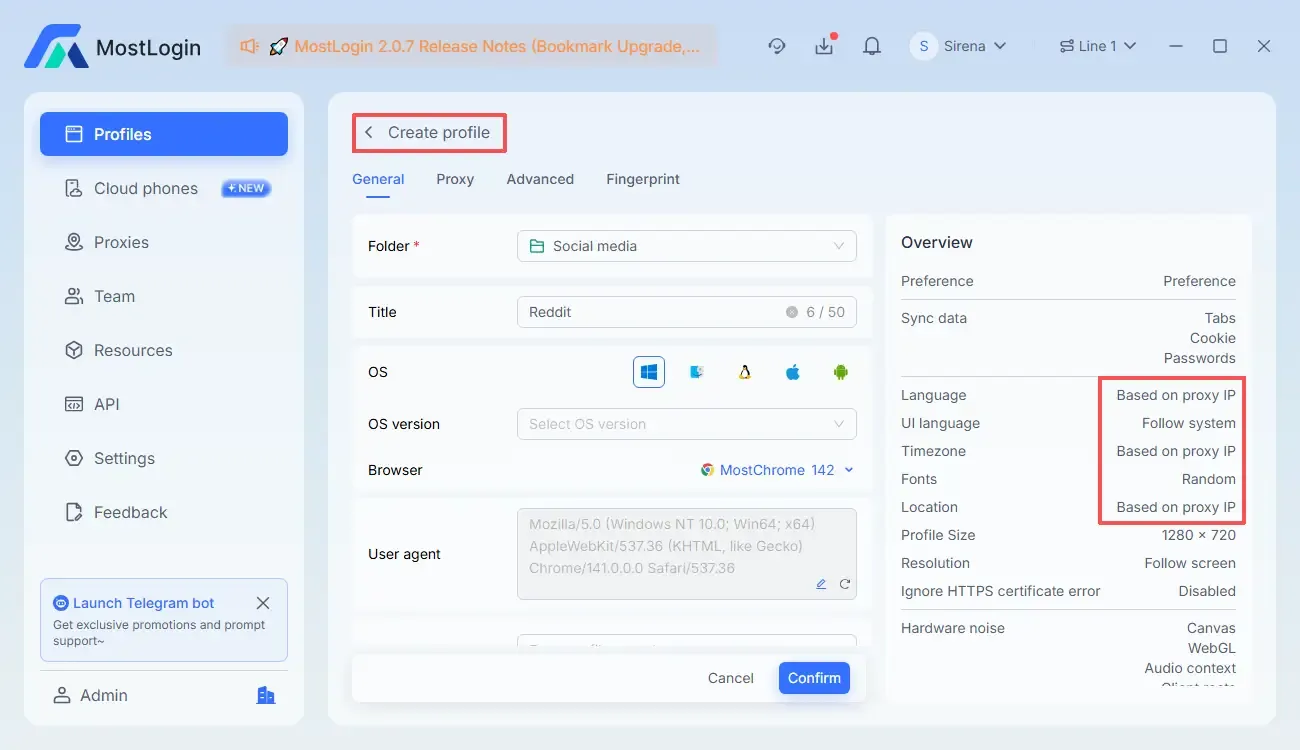Launch the Telegram bot
Screen dimensions: 1300x750
coord(143,603)
